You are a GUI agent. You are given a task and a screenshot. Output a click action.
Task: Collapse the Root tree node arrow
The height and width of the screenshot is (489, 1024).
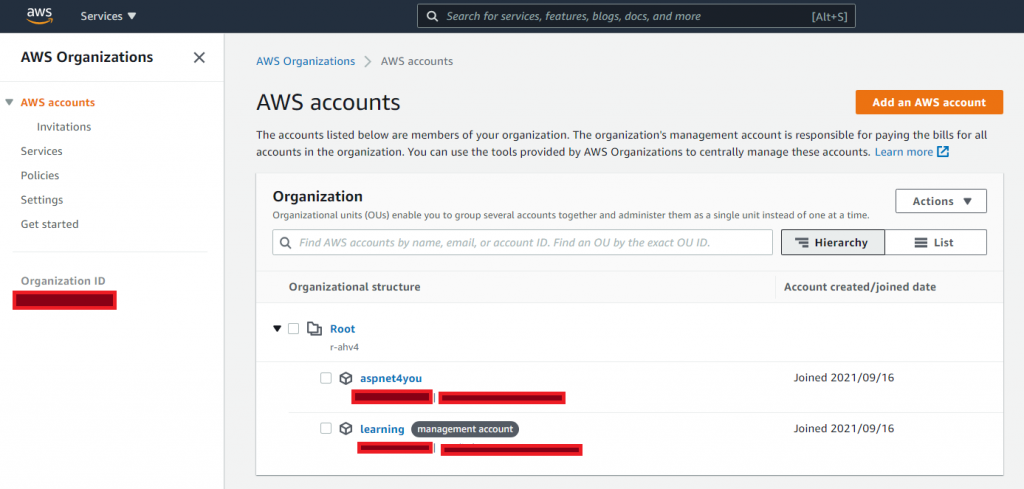277,328
